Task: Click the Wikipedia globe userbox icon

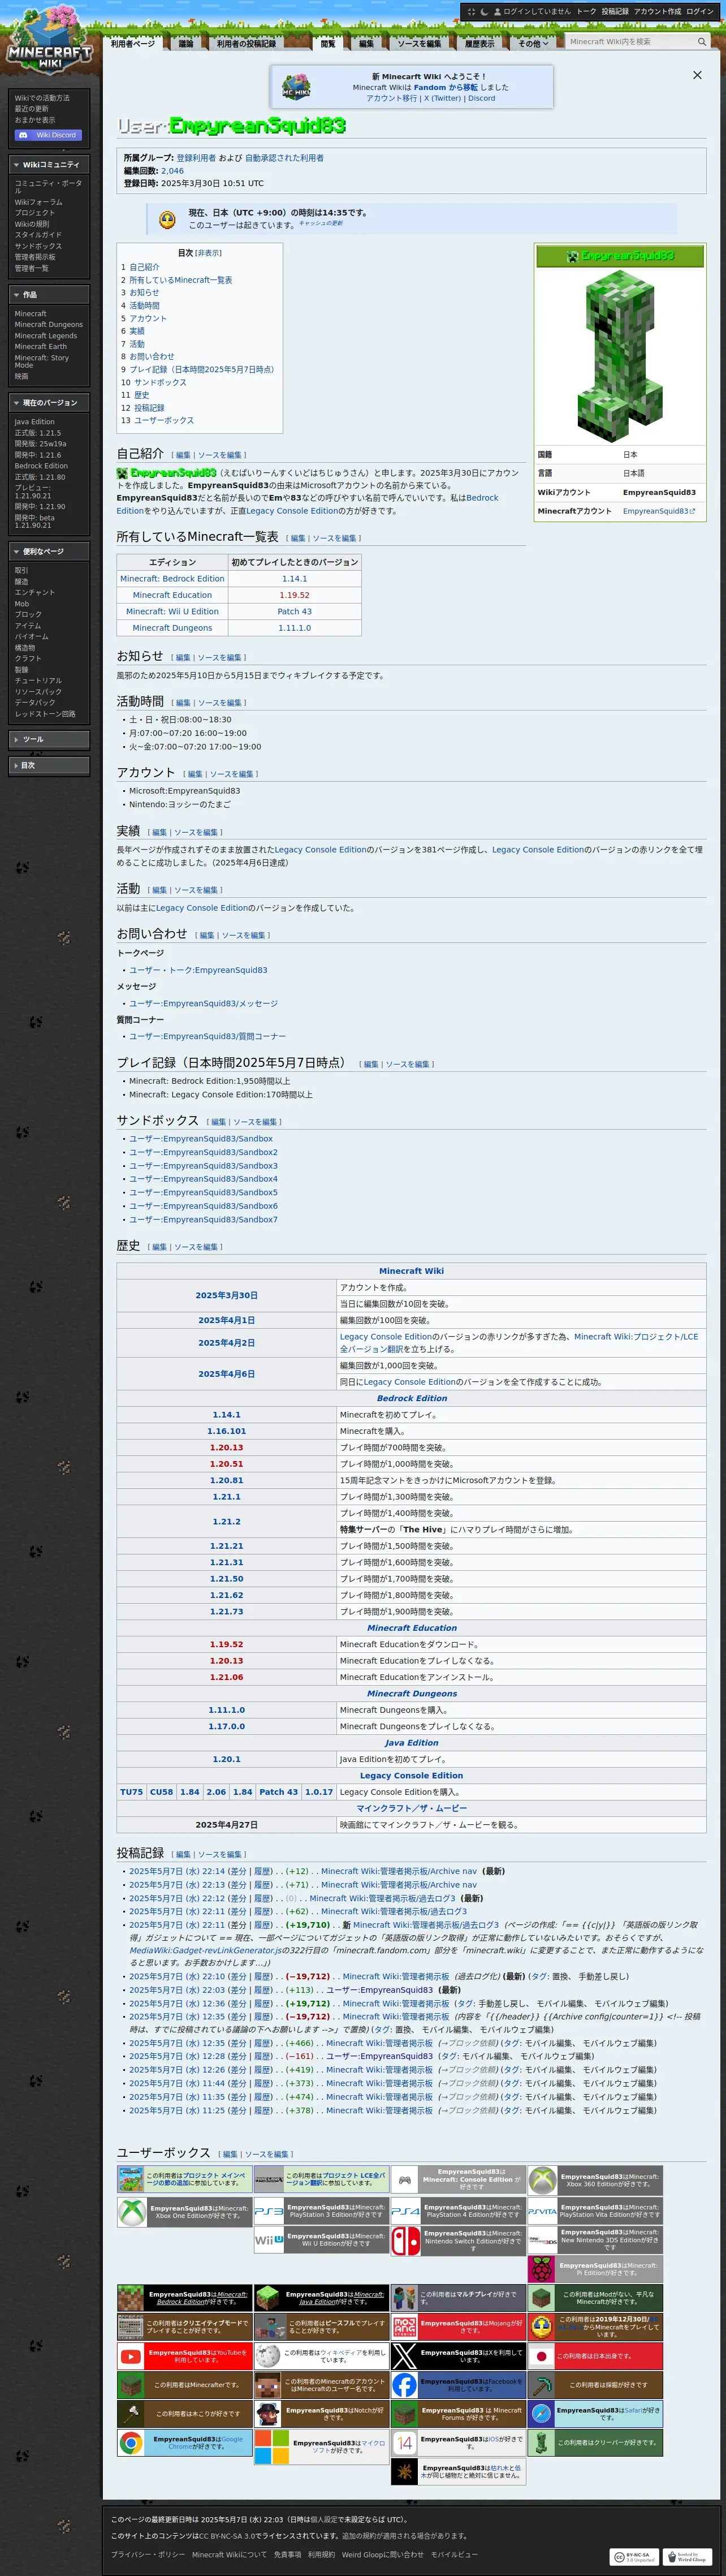Action: click(x=268, y=2356)
